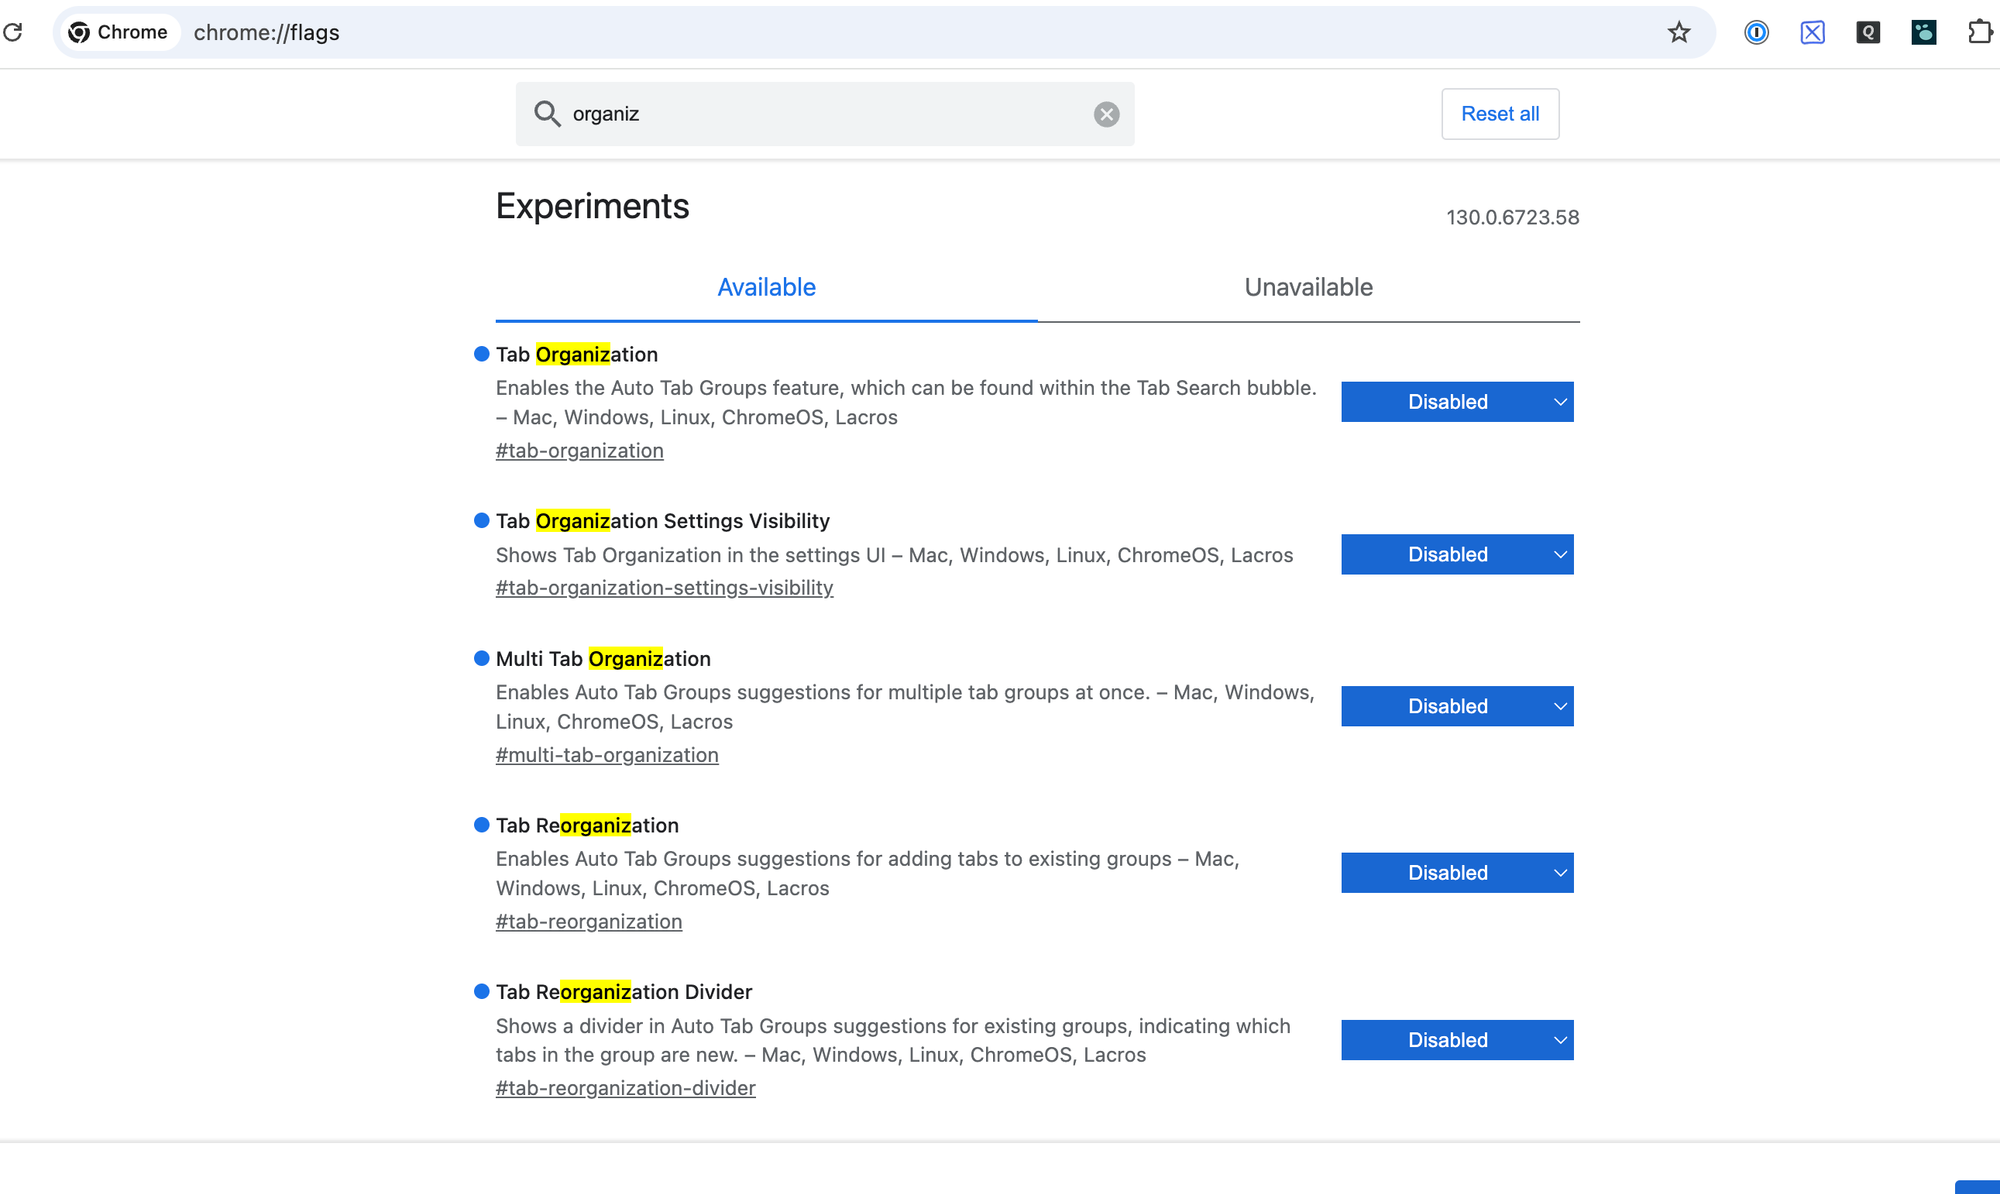The image size is (2000, 1194).
Task: Click the teal blob extension icon
Action: pyautogui.click(x=1923, y=32)
